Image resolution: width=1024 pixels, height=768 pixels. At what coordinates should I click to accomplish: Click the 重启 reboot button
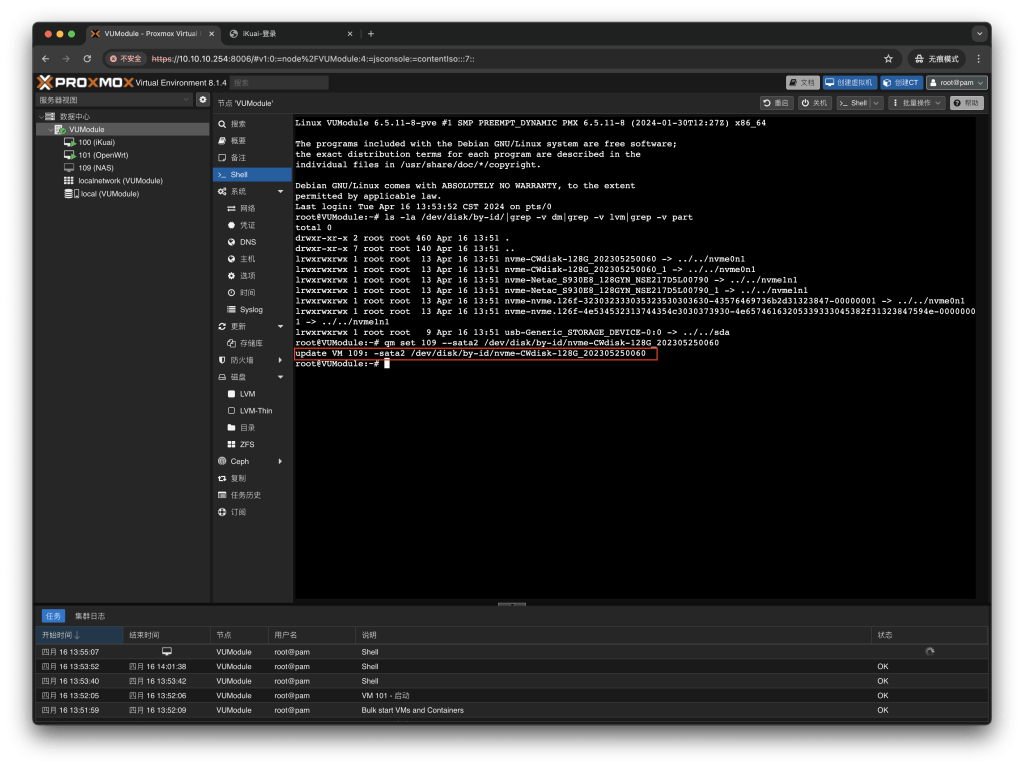tap(776, 103)
